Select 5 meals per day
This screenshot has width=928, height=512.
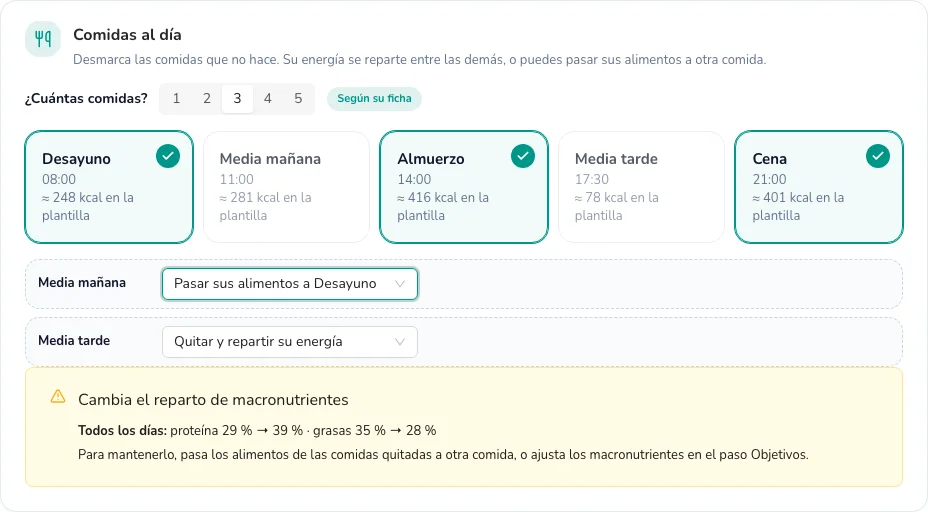298,98
